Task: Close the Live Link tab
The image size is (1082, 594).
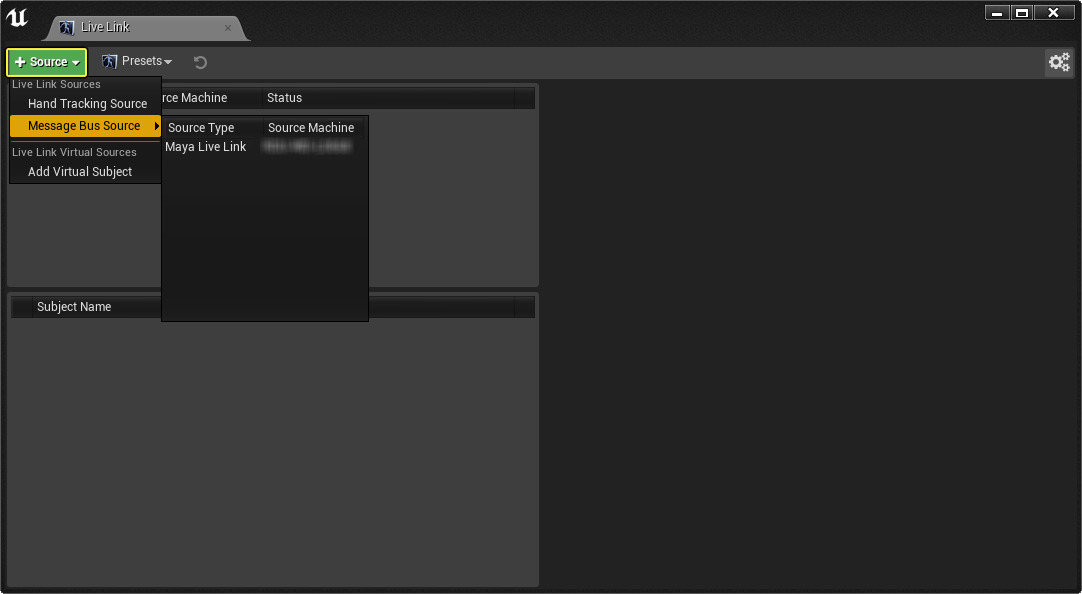Action: click(228, 28)
